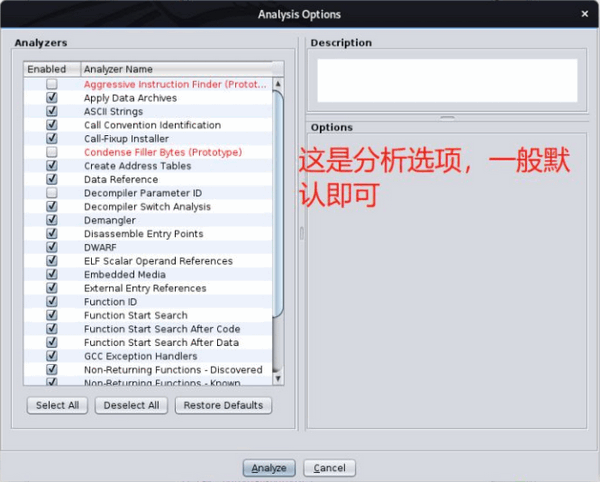Select the Embedded Media analyzer row

148,274
